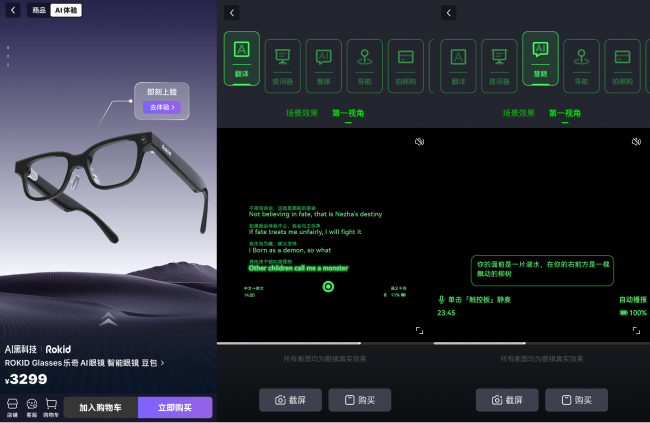
Task: Click the green 你的面前是一片湖水 description bubble
Action: click(542, 270)
